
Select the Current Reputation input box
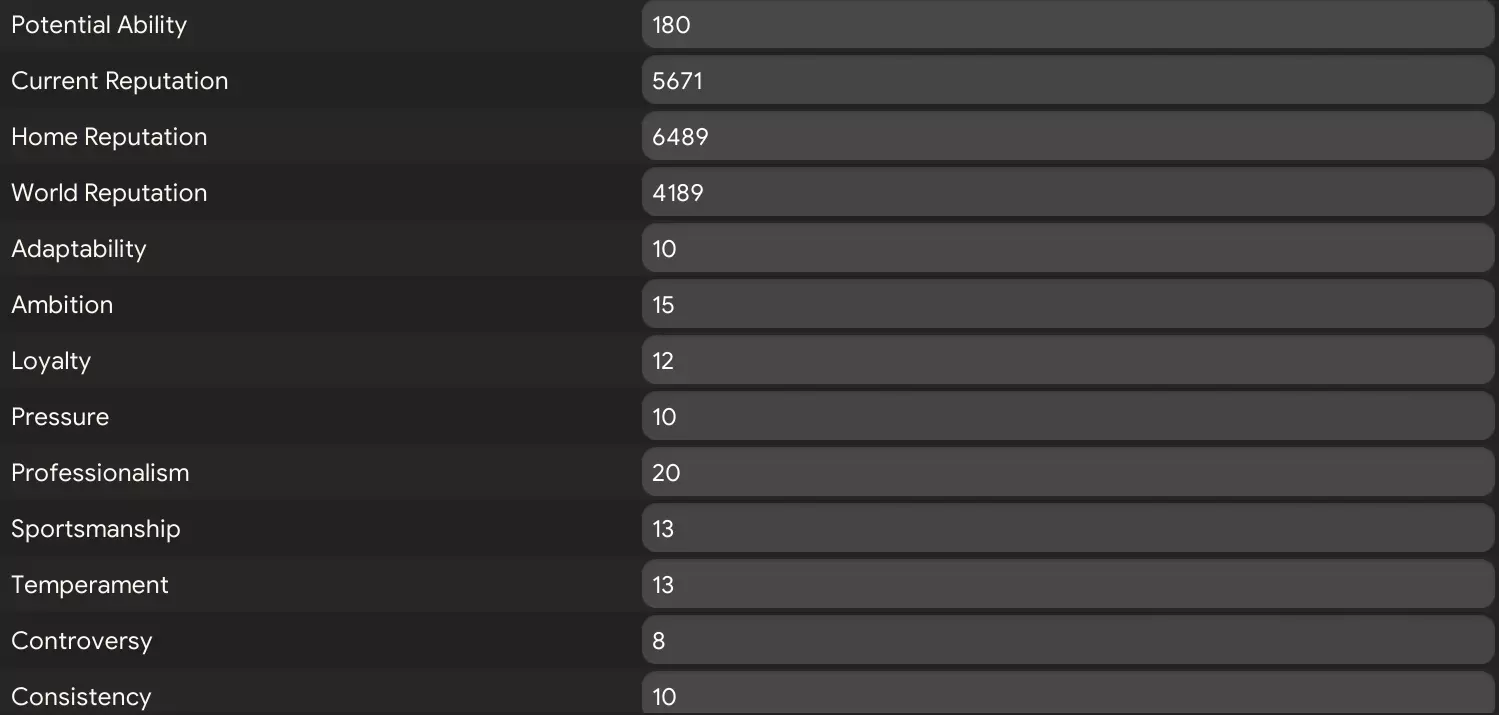point(1067,81)
